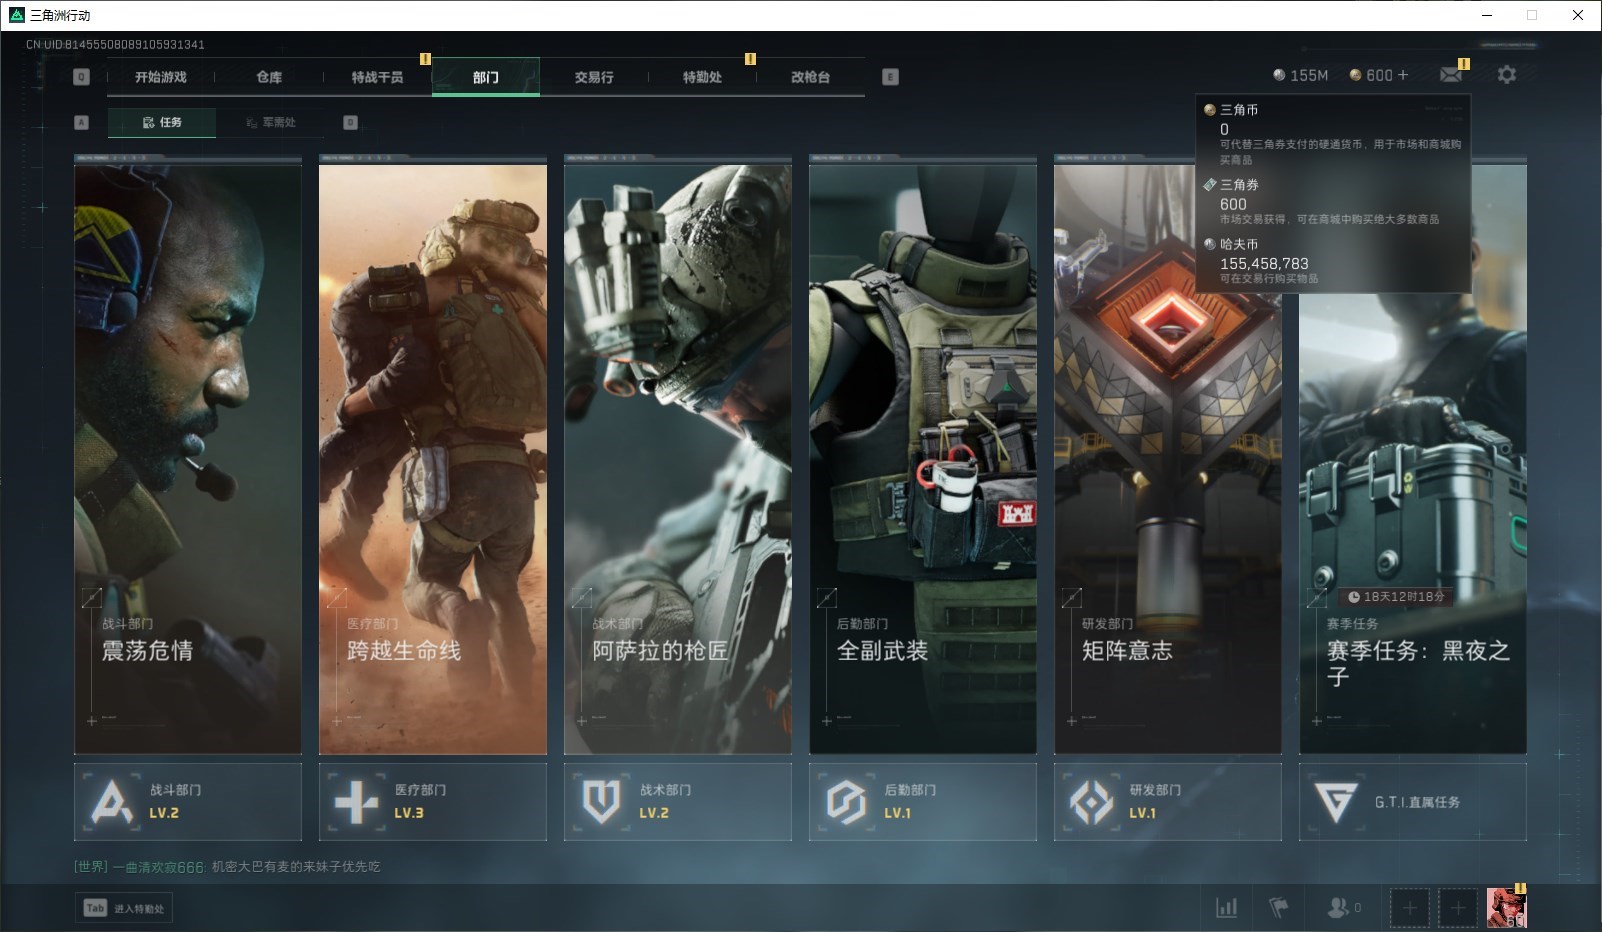This screenshot has height=932, width=1602.
Task: Select the 部门 tab
Action: [486, 77]
